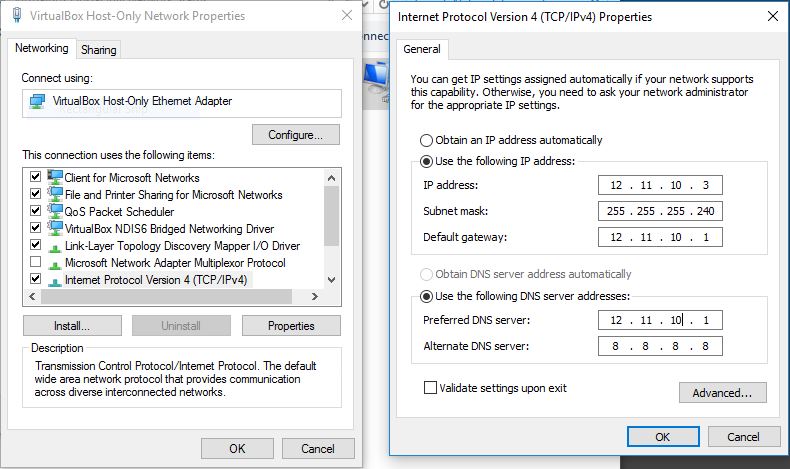Check Microsoft Network Adapter Multiplexor Protocol
Viewport: 790px width, 469px height.
coord(35,262)
